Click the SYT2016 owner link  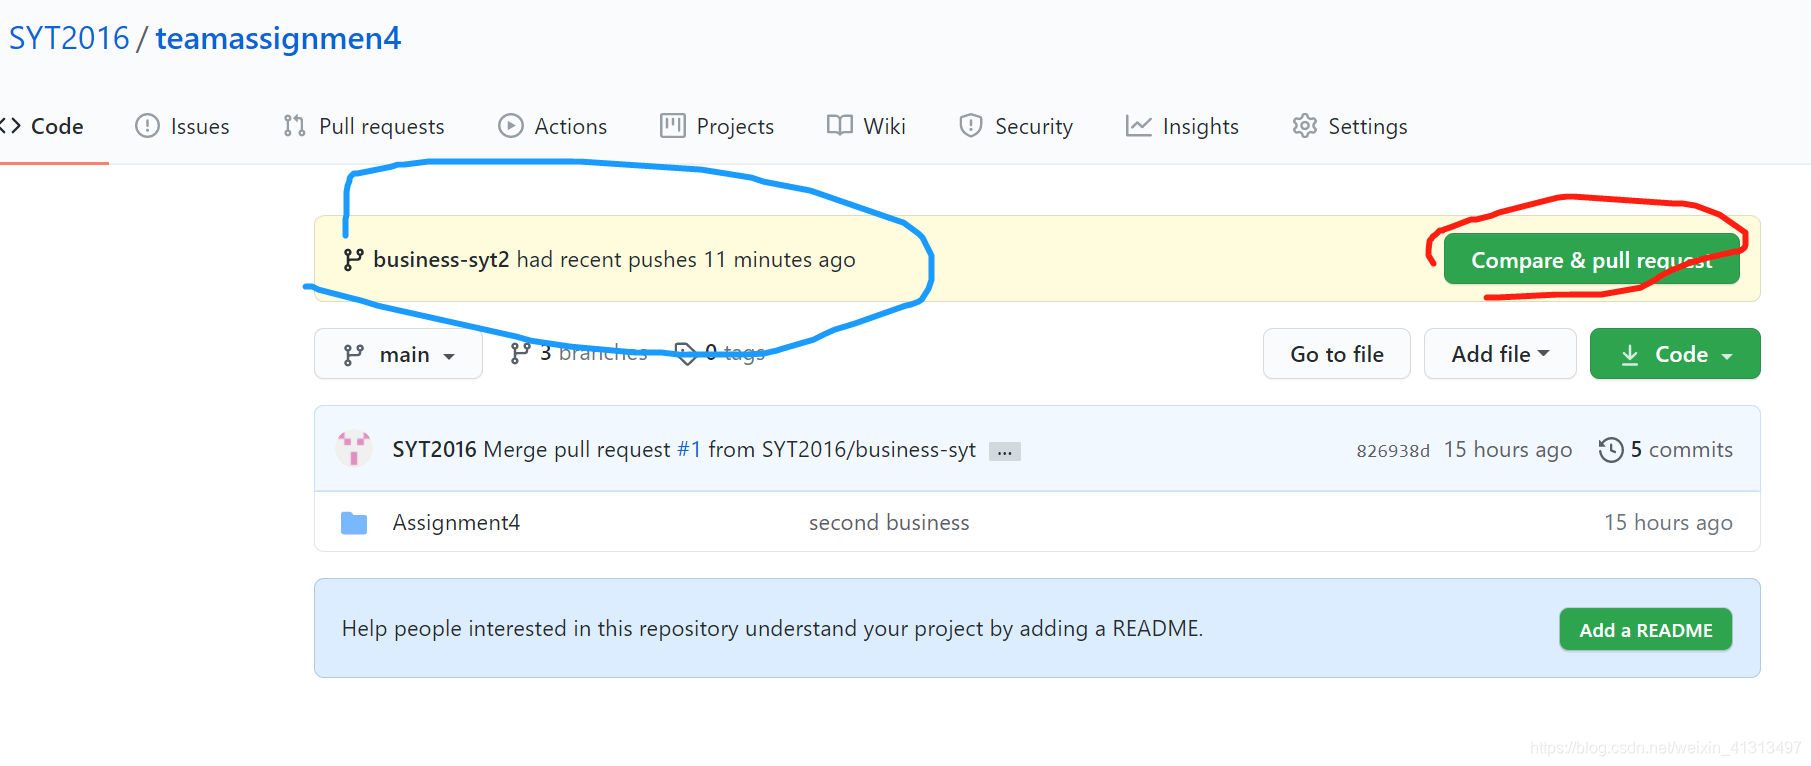click(x=69, y=38)
